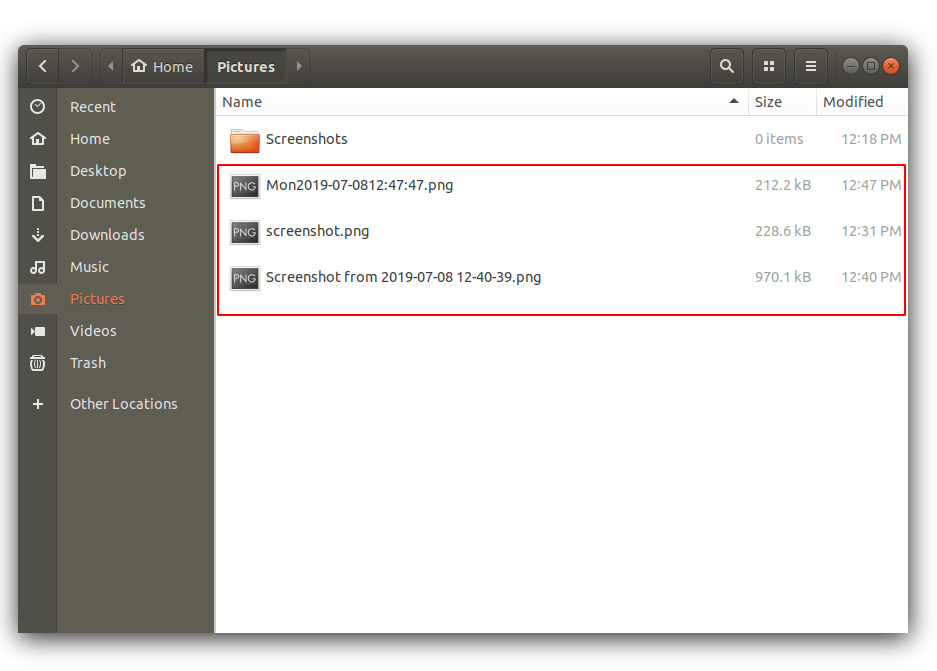The height and width of the screenshot is (671, 937).
Task: Click the path bar right scroll arrow
Action: pos(299,66)
